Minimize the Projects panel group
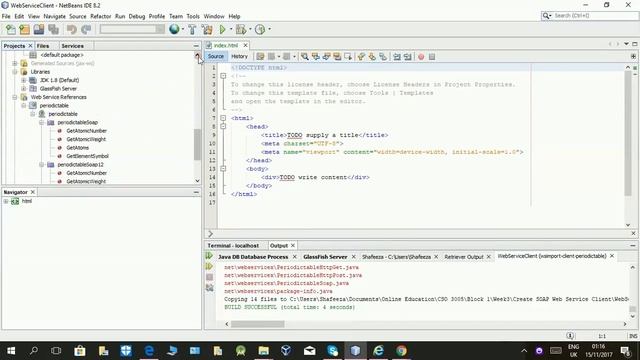640x360 pixels. click(x=196, y=46)
